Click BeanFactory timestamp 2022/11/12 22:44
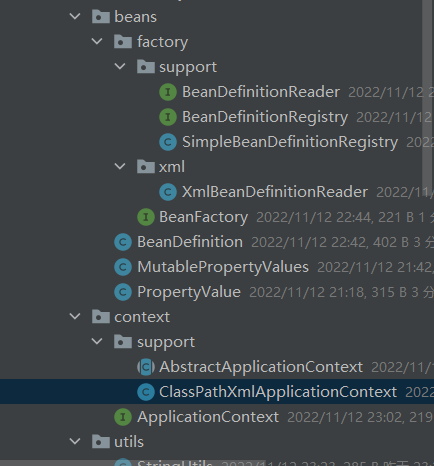 (313, 217)
